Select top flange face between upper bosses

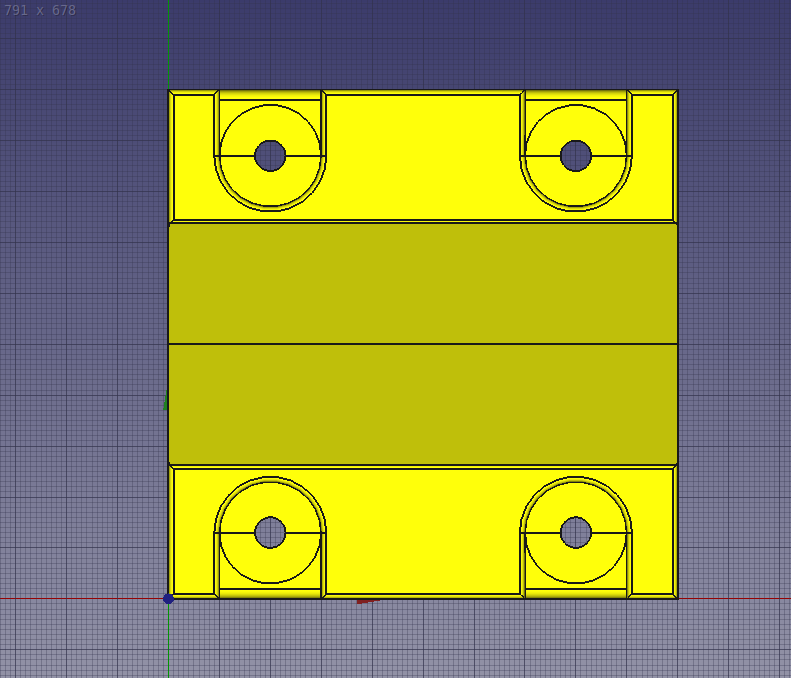[x=423, y=156]
